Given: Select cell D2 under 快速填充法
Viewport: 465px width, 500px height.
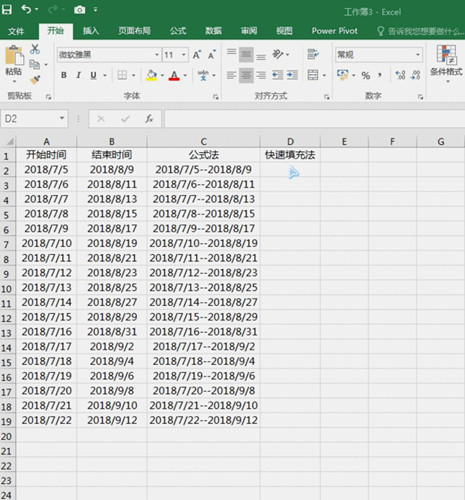Looking at the screenshot, I should tap(290, 170).
